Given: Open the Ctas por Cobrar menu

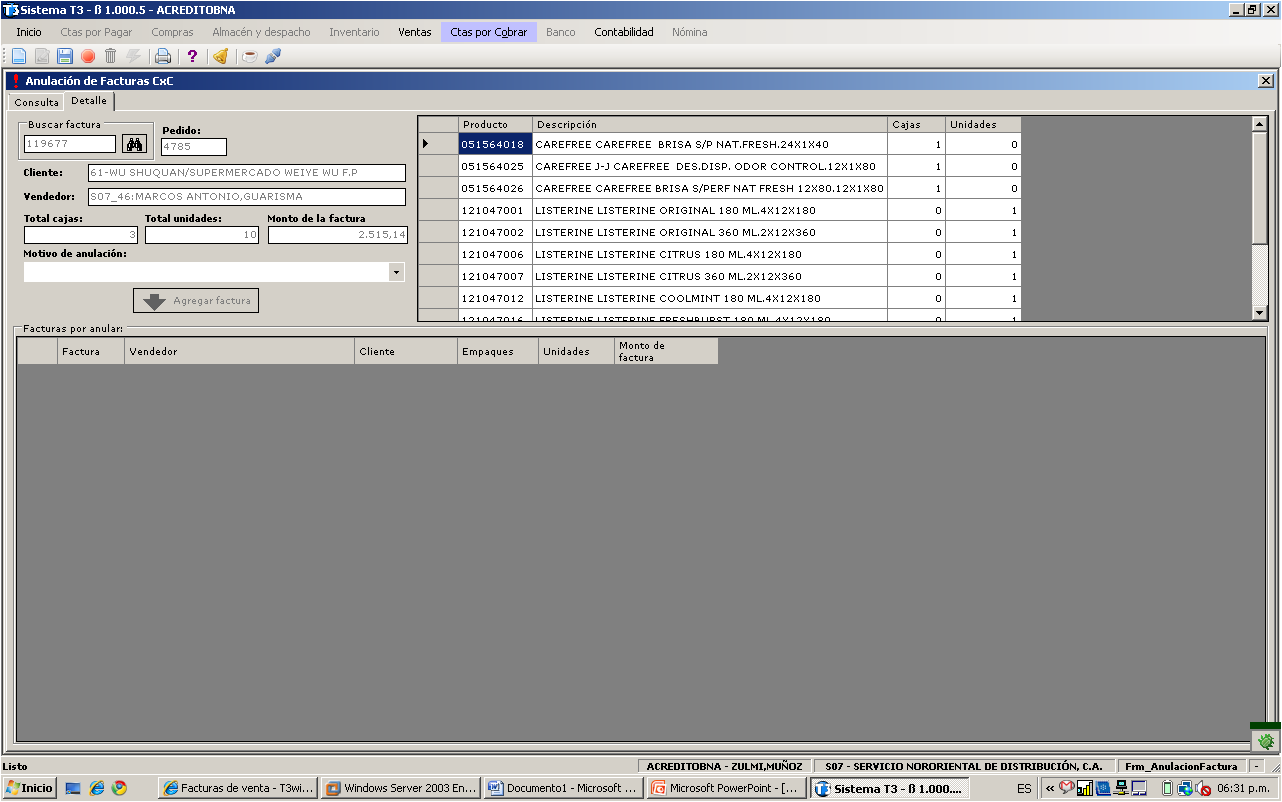Looking at the screenshot, I should [x=489, y=32].
